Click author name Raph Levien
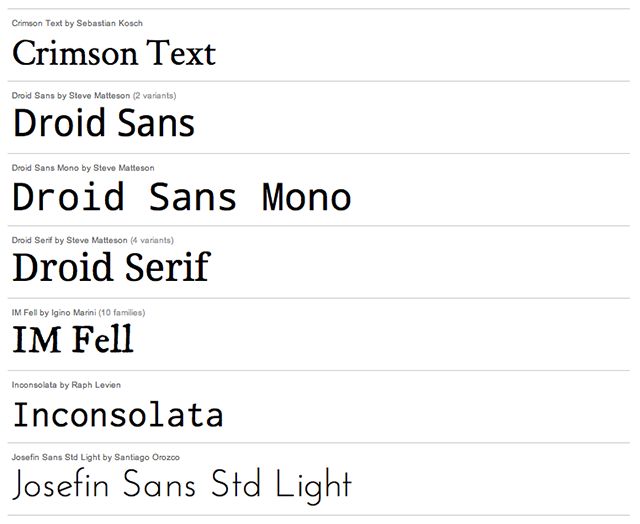The image size is (640, 524). click(97, 384)
